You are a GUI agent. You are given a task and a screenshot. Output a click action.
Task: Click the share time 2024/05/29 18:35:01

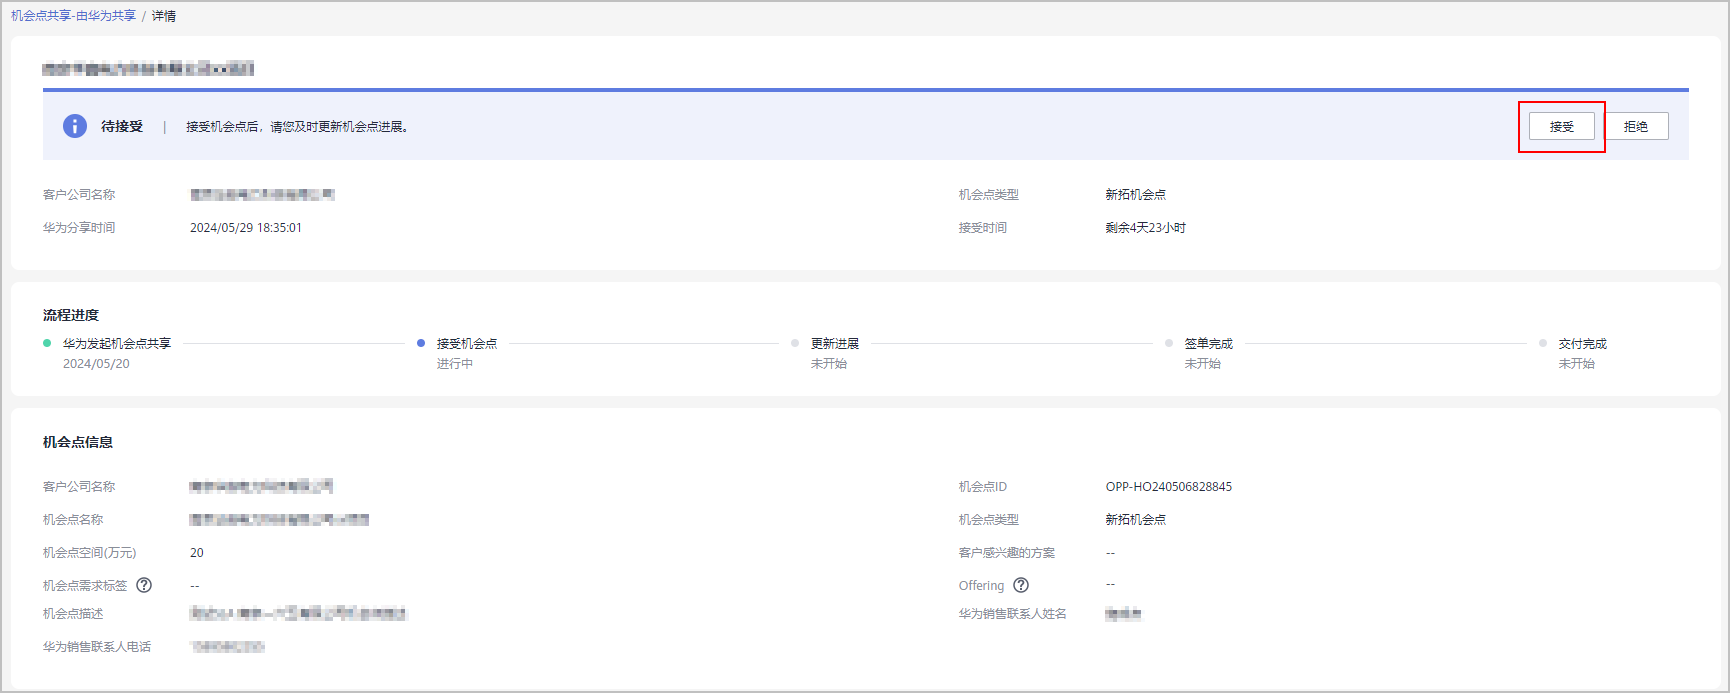click(246, 228)
